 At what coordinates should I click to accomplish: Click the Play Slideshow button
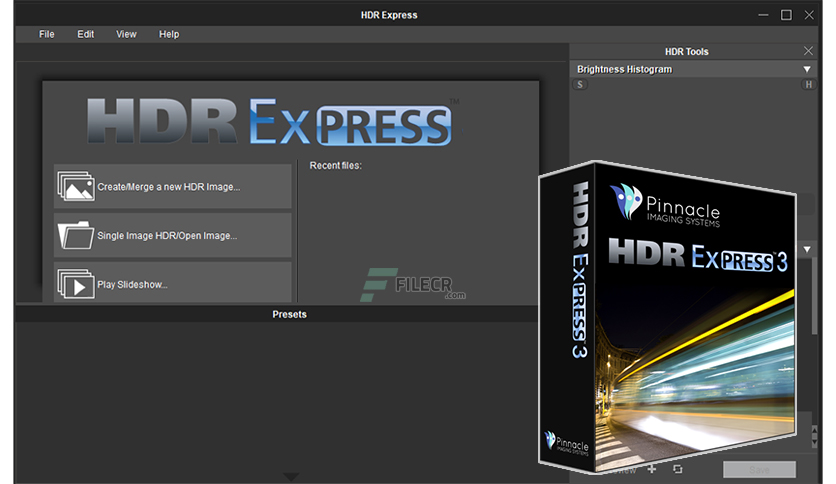[x=173, y=283]
